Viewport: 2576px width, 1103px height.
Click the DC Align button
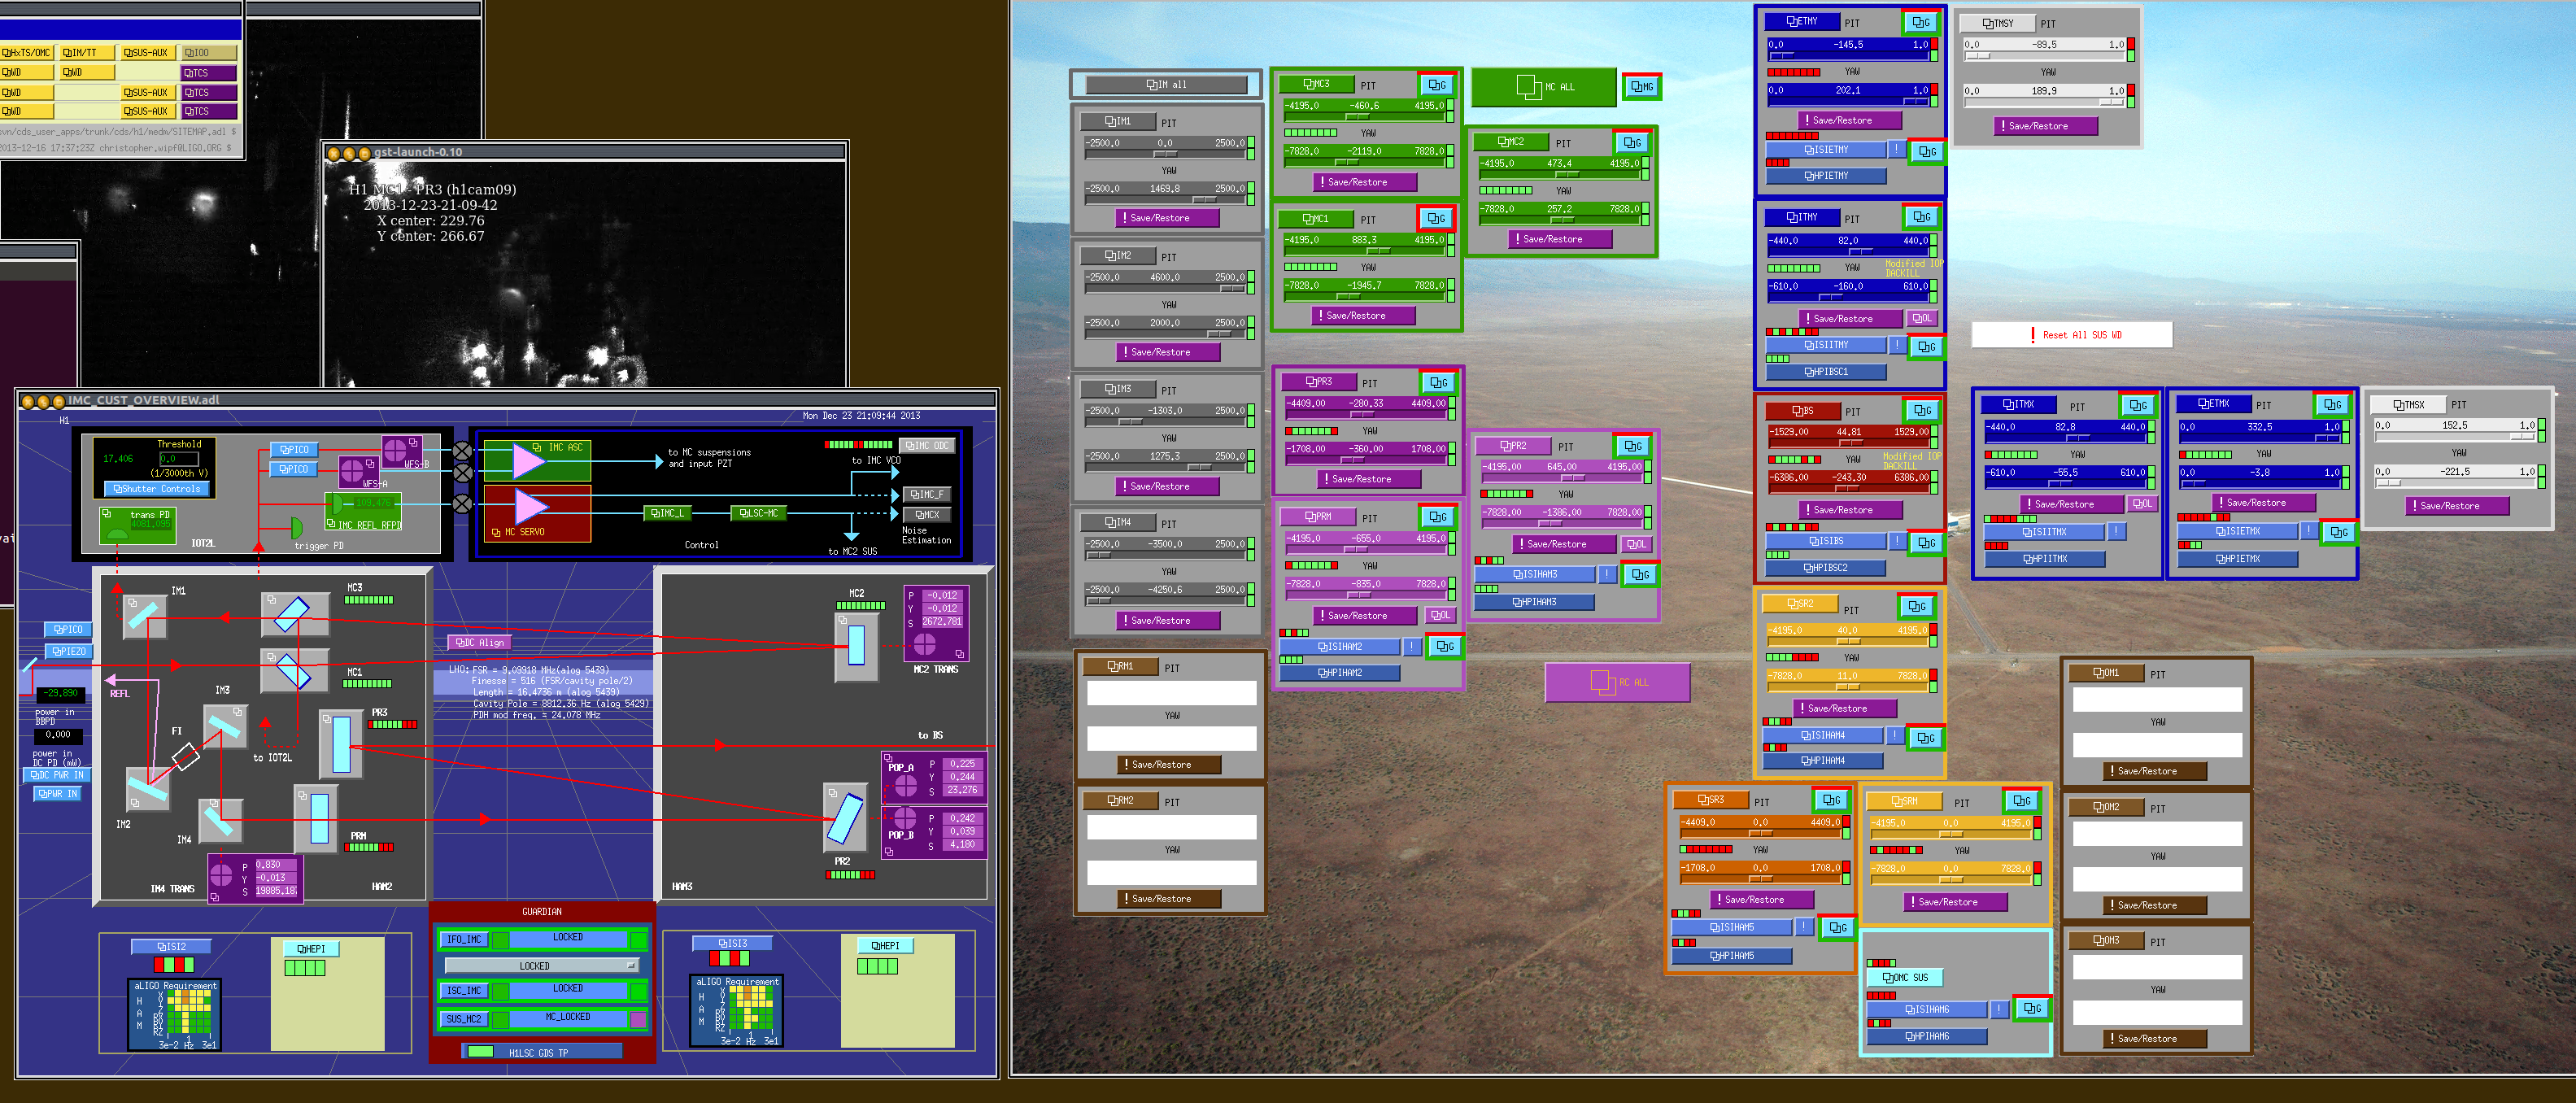pyautogui.click(x=480, y=642)
